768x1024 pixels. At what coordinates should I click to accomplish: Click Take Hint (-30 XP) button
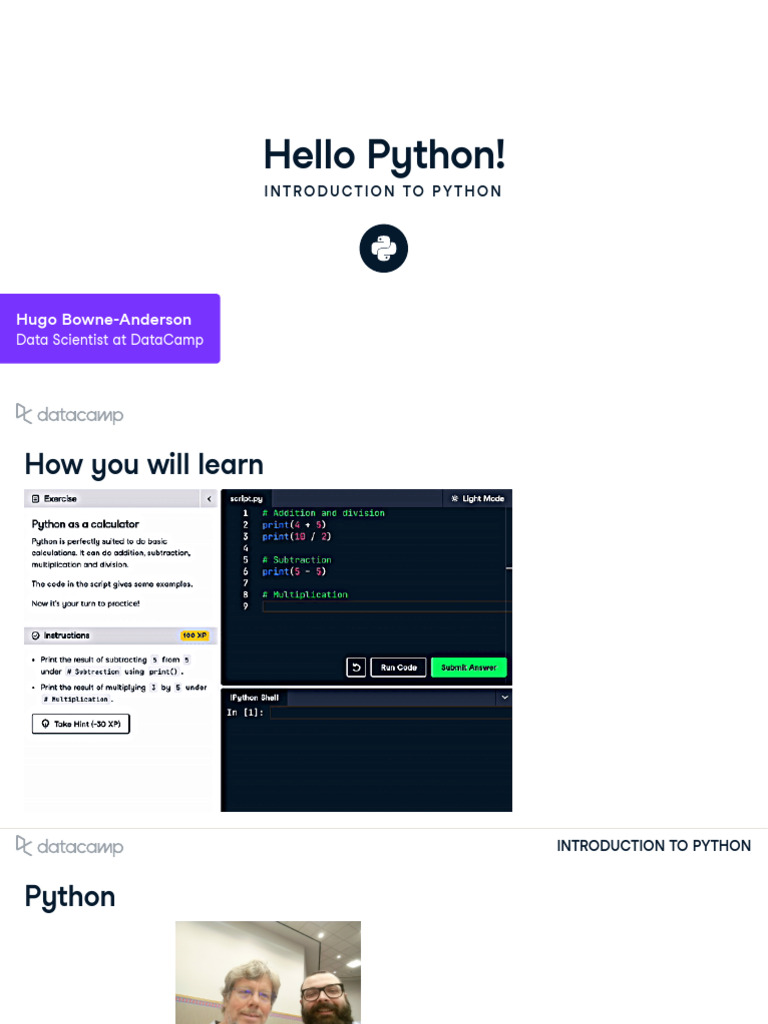click(x=81, y=724)
